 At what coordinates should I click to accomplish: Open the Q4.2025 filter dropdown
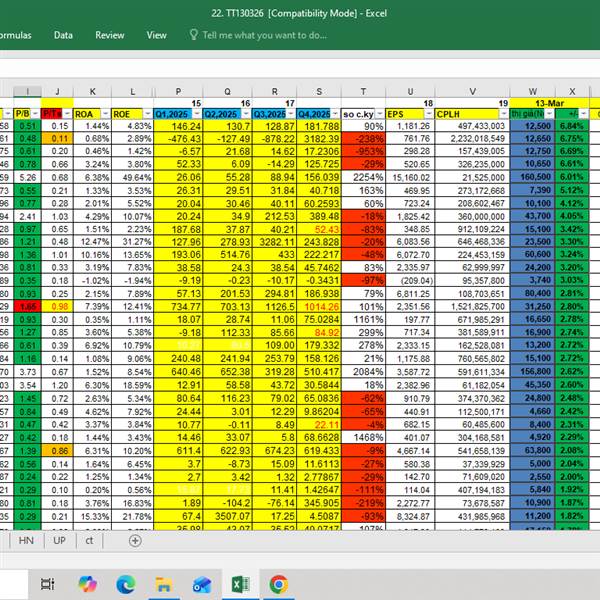(335, 114)
